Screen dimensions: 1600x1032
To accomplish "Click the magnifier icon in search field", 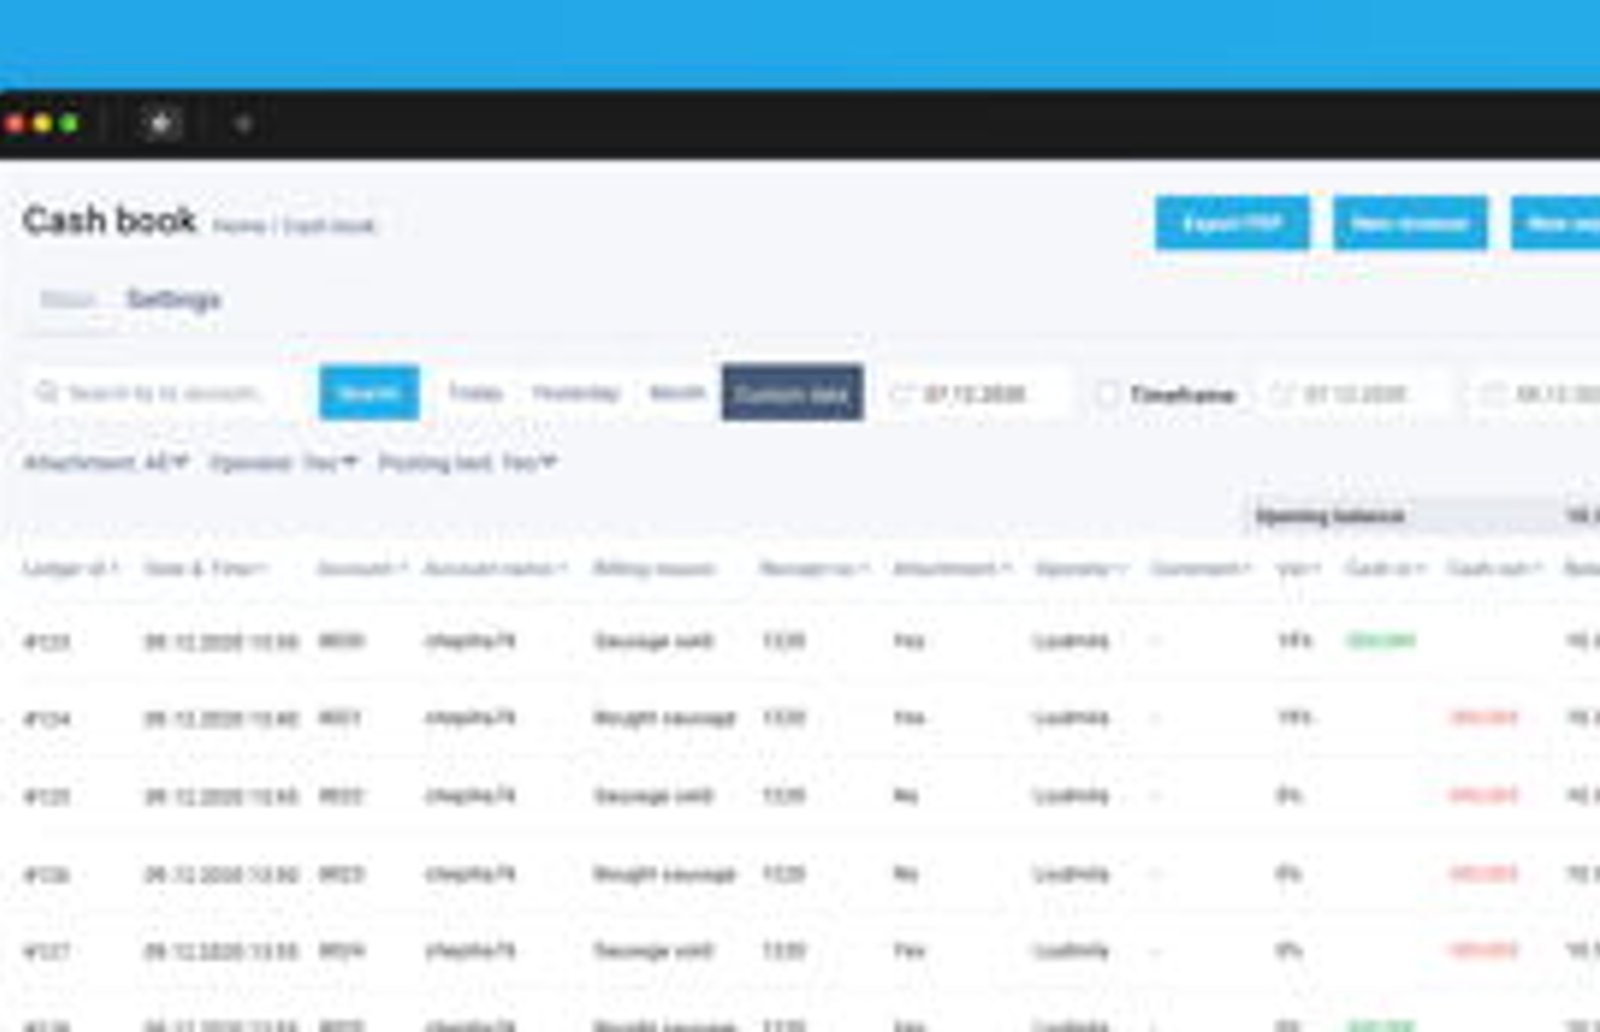I will click(x=46, y=392).
